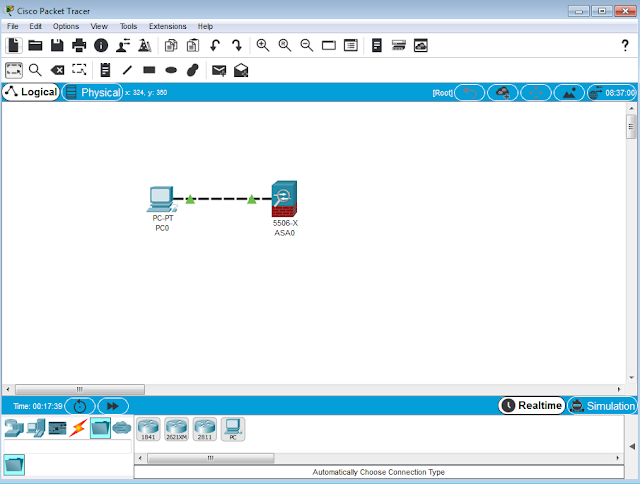This screenshot has height=484, width=640.
Task: Pick the 1841 router device
Action: click(x=148, y=429)
